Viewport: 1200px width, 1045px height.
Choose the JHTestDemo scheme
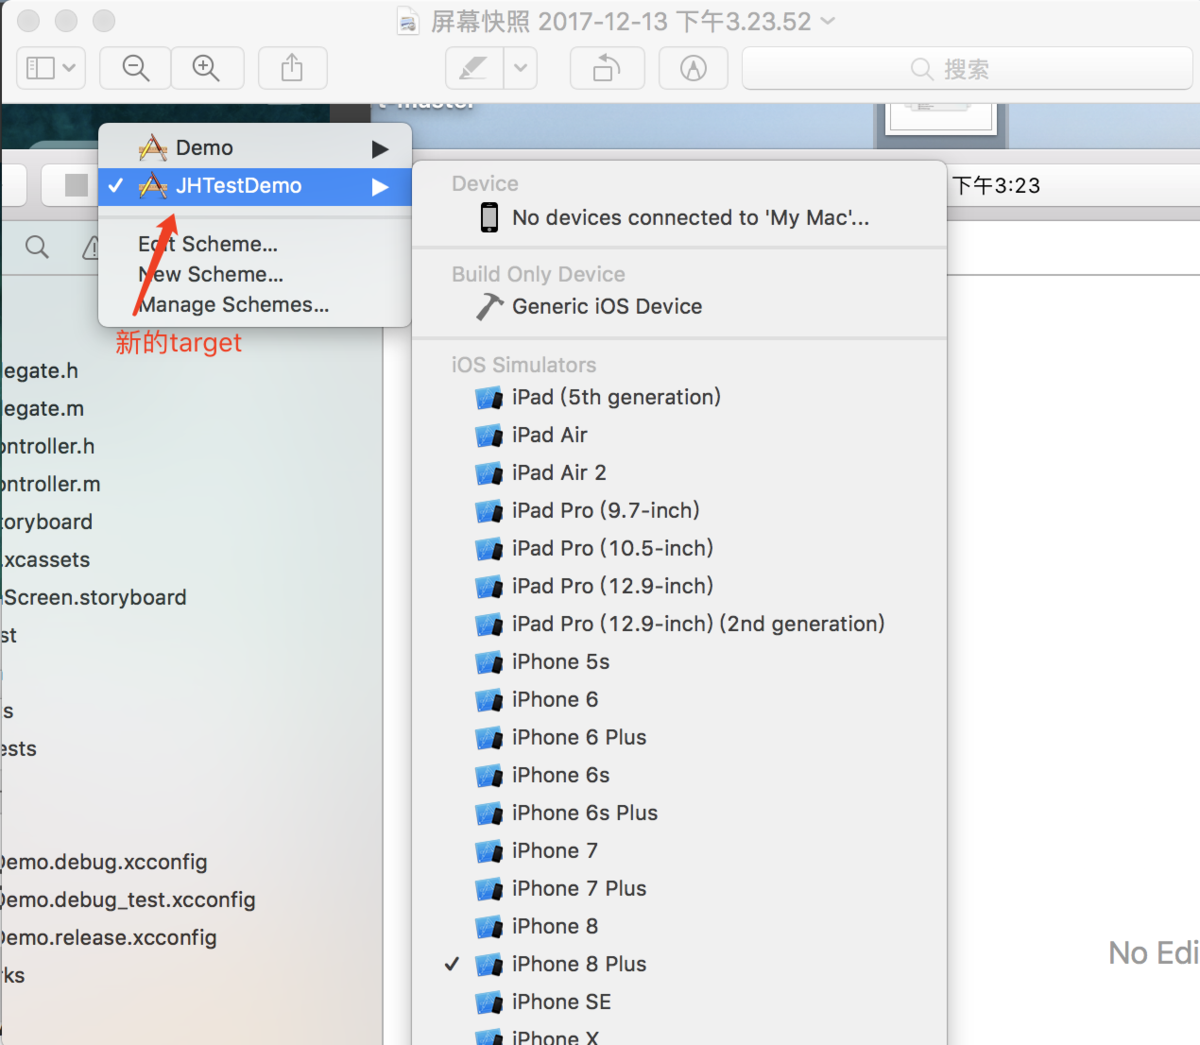point(255,186)
